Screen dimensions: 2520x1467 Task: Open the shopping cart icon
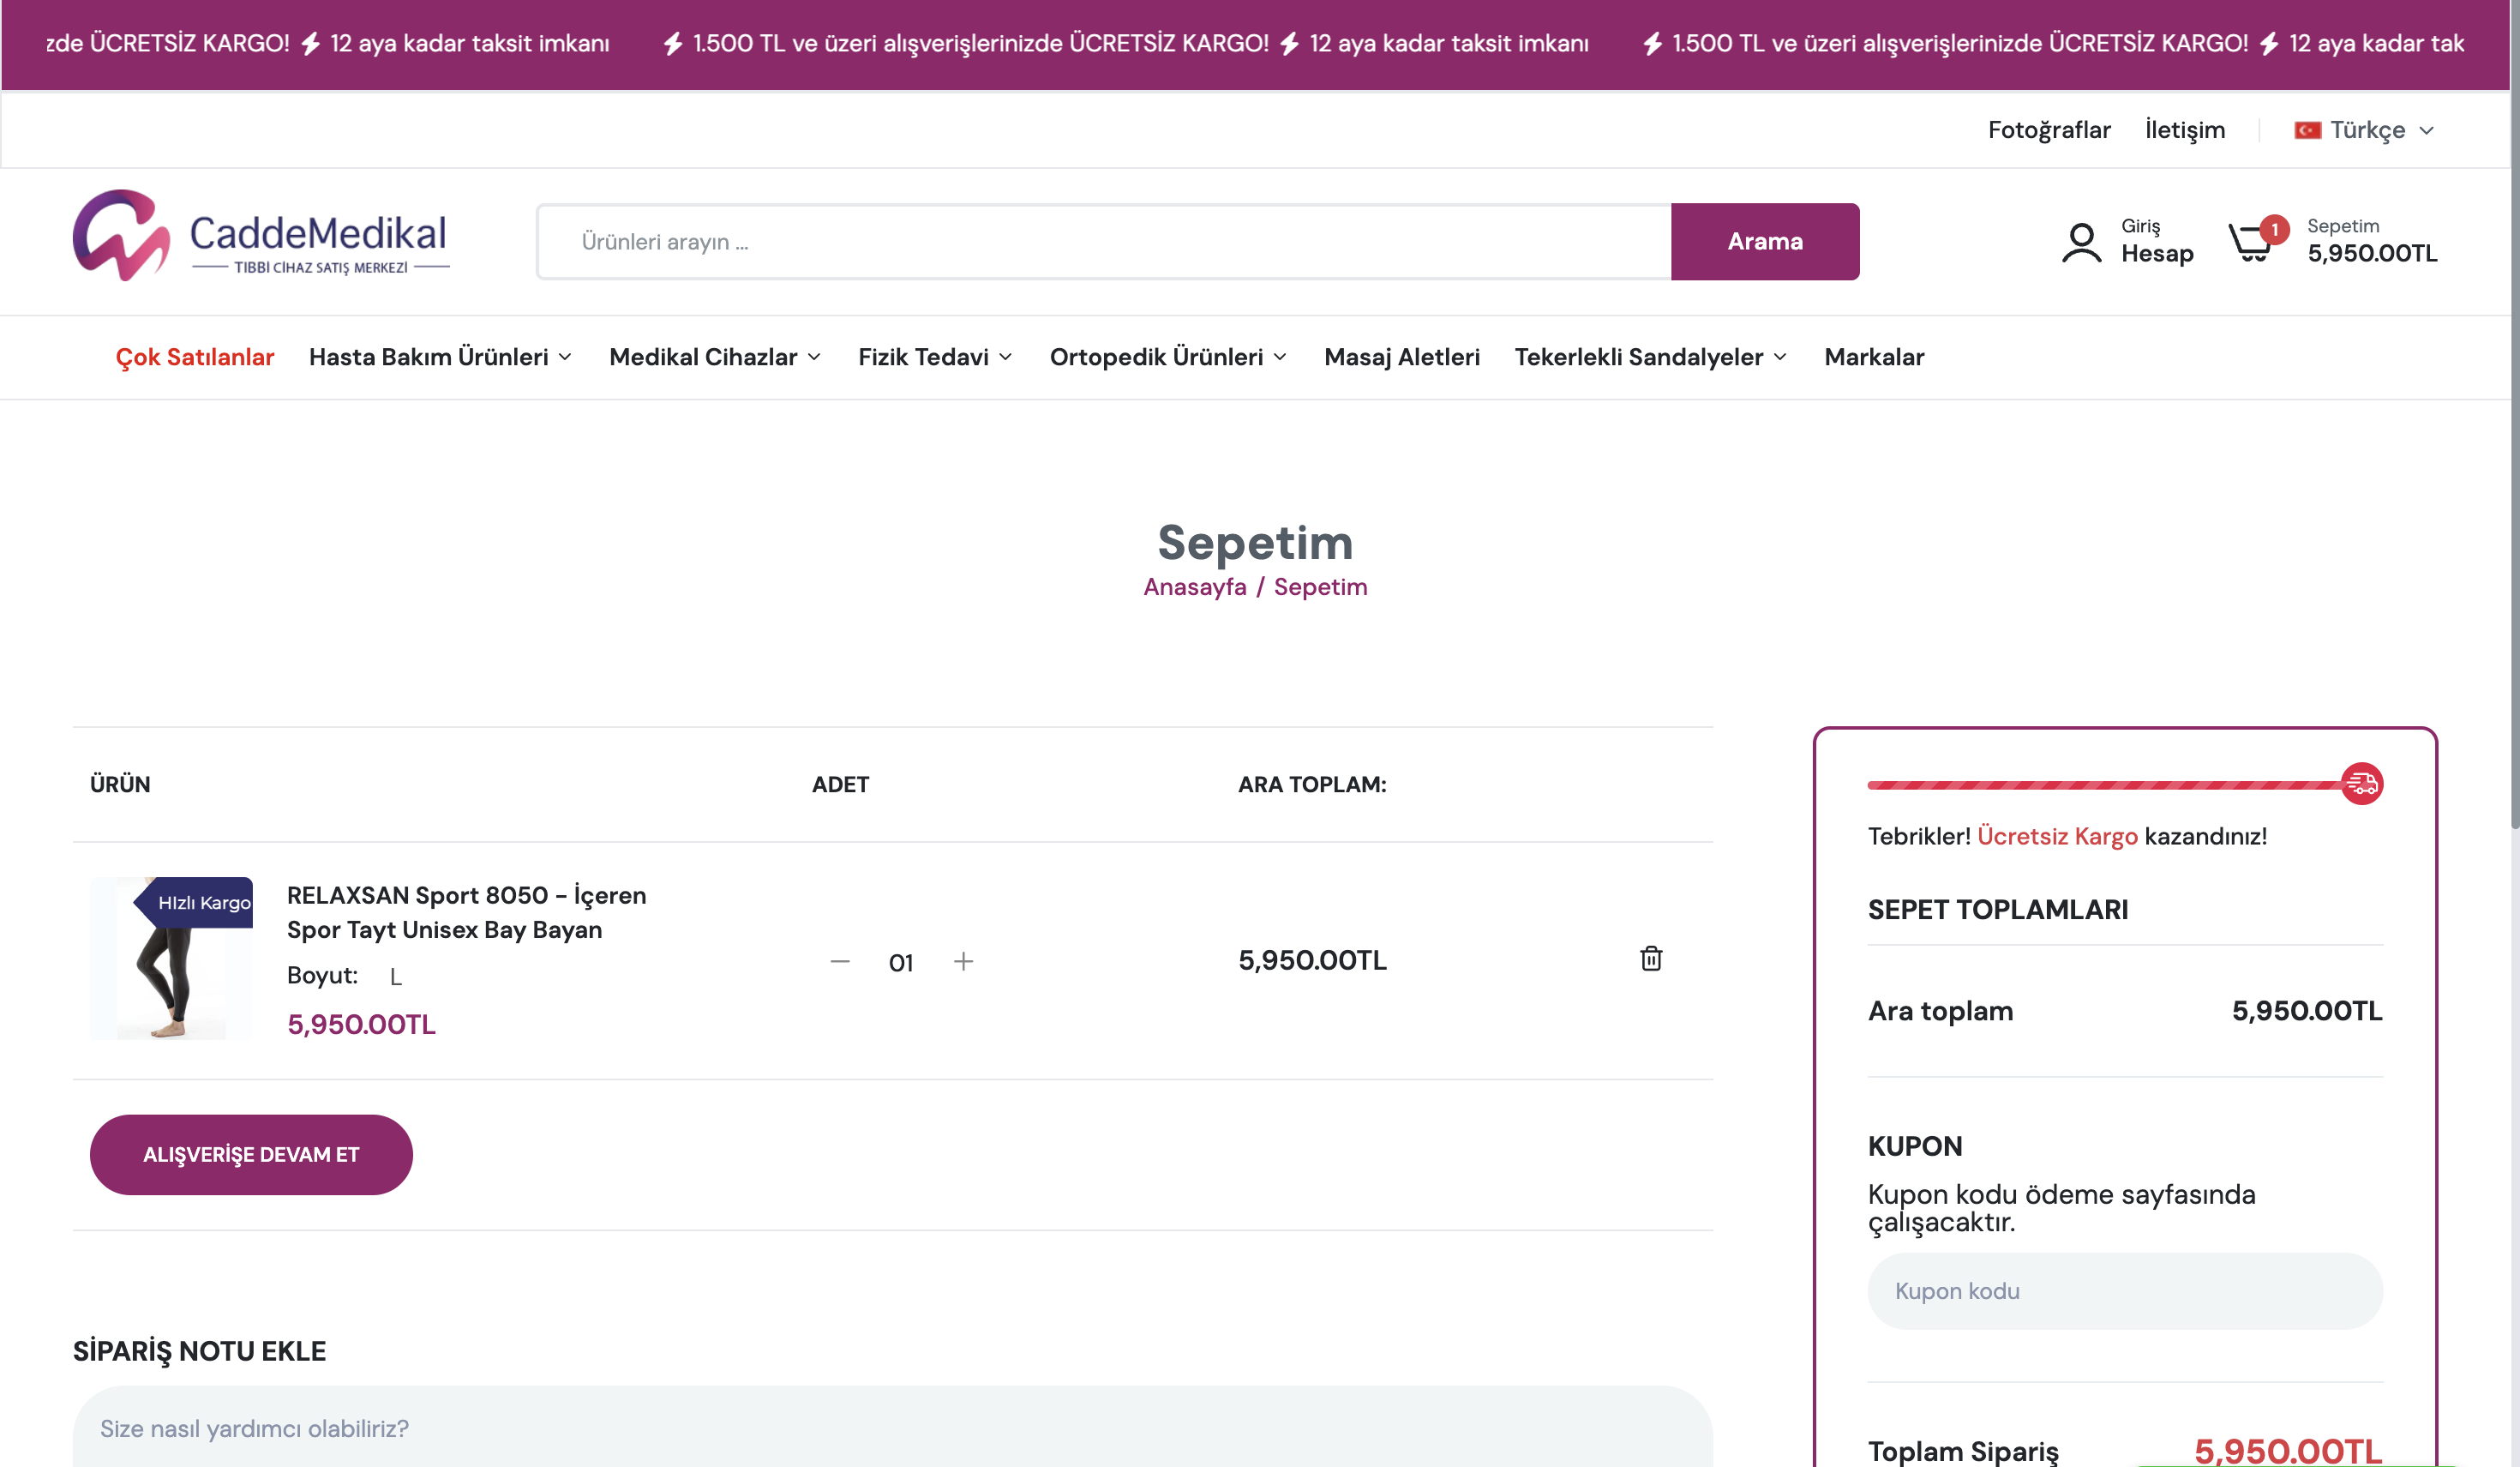[2251, 242]
